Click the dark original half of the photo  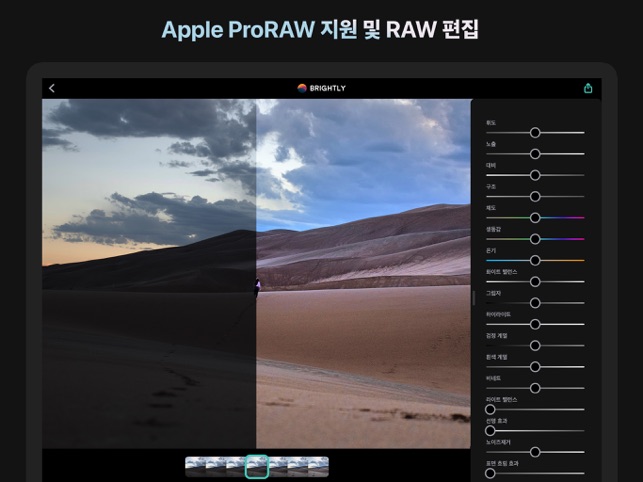[149, 274]
